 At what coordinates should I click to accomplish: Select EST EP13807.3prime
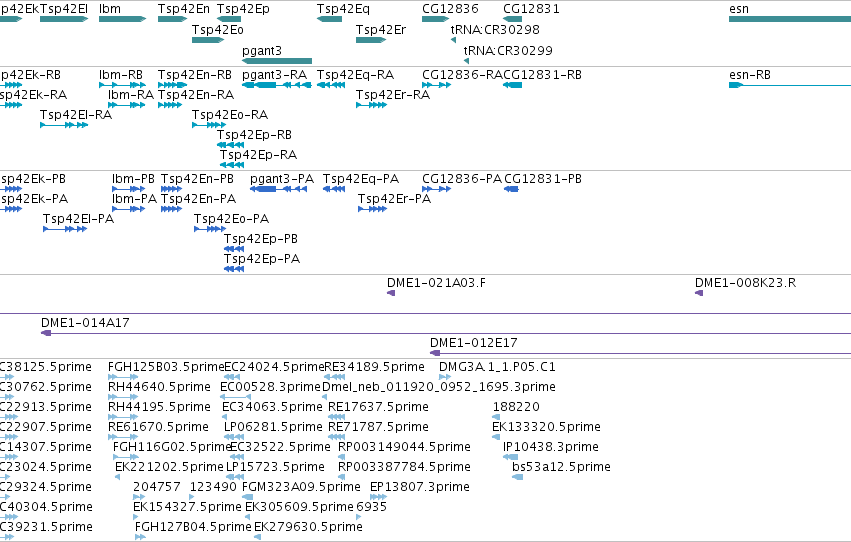(x=378, y=497)
